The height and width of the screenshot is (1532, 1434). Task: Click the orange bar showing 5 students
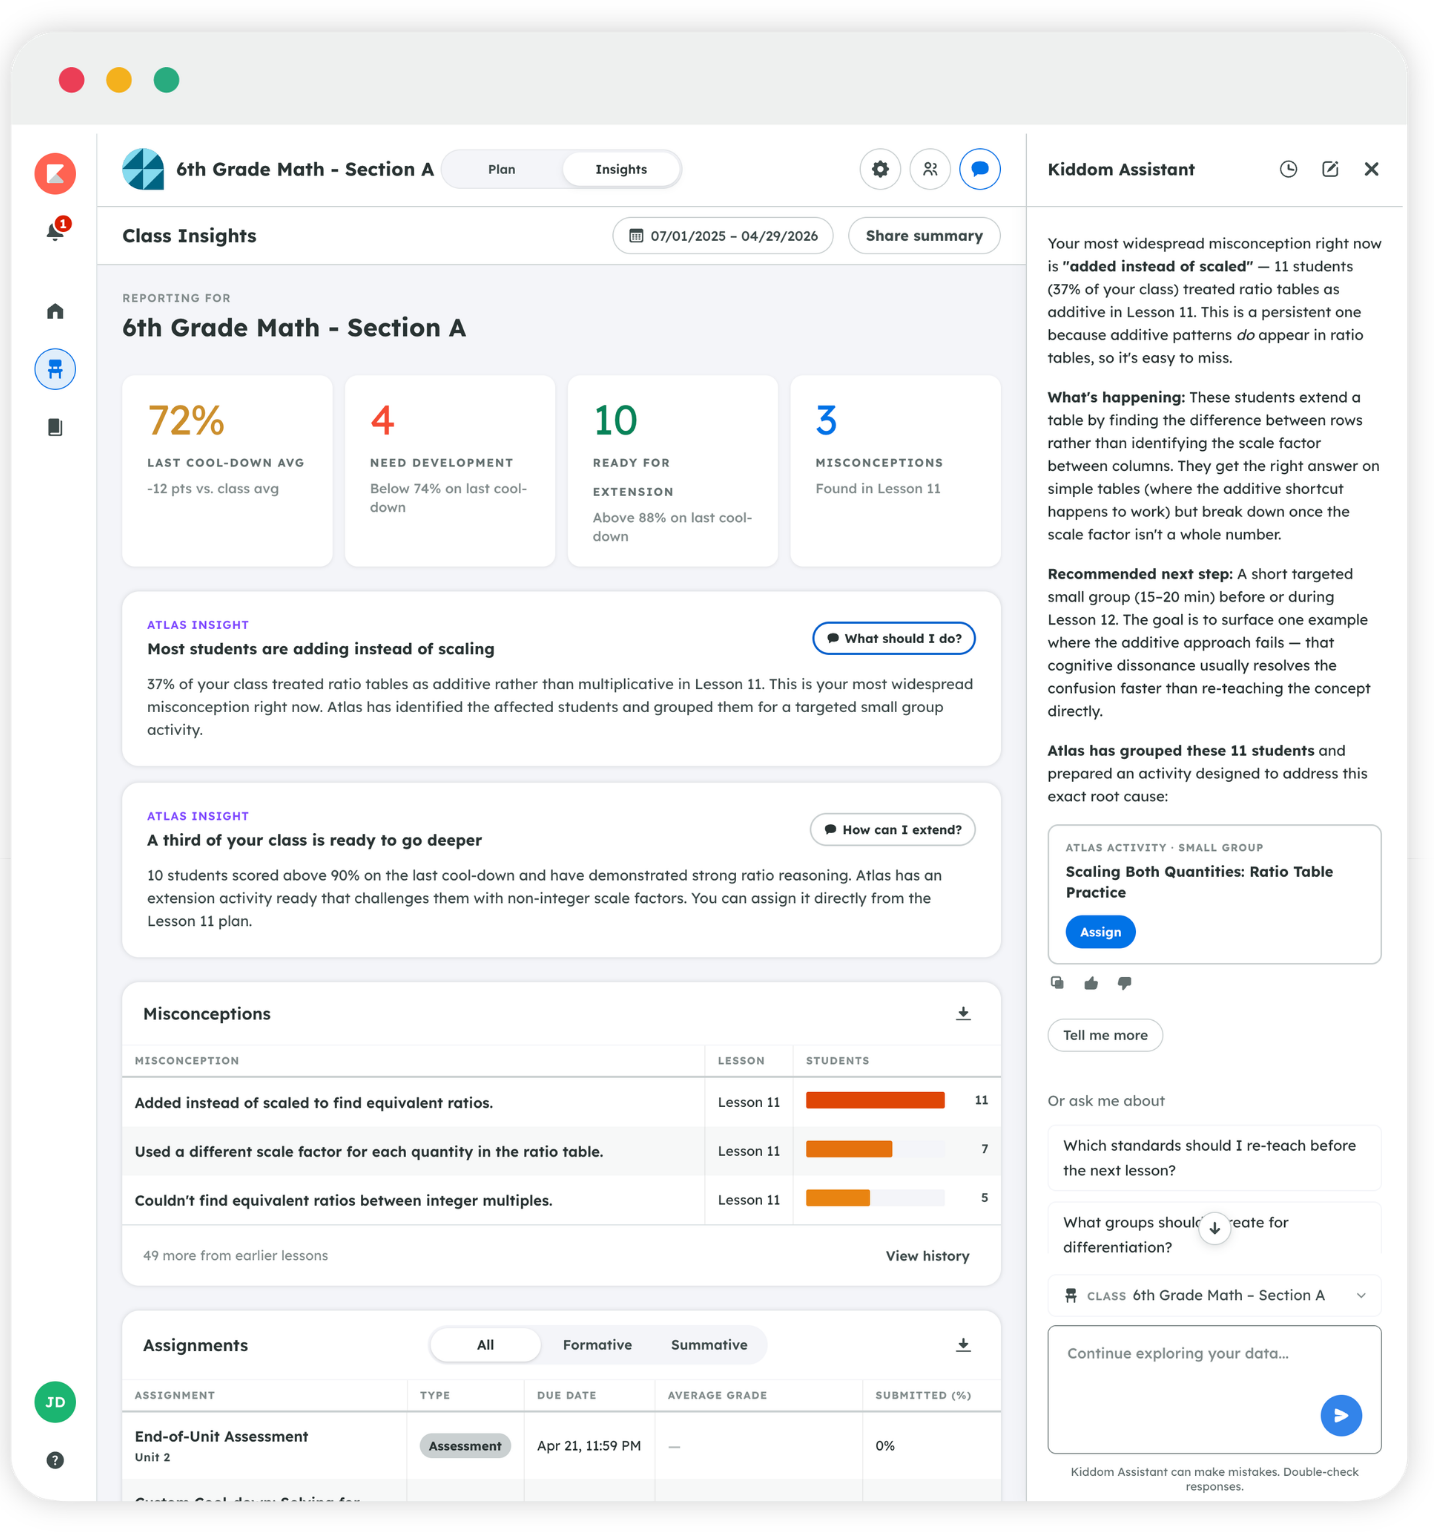tap(838, 1198)
